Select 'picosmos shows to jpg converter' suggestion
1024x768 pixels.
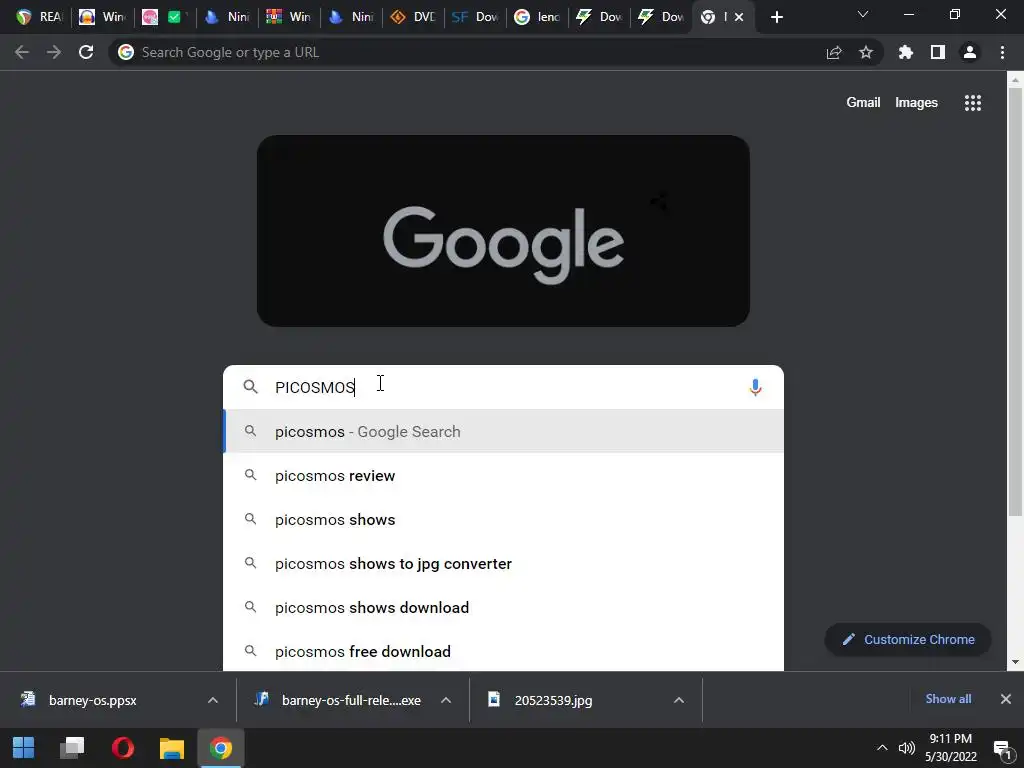pyautogui.click(x=504, y=563)
